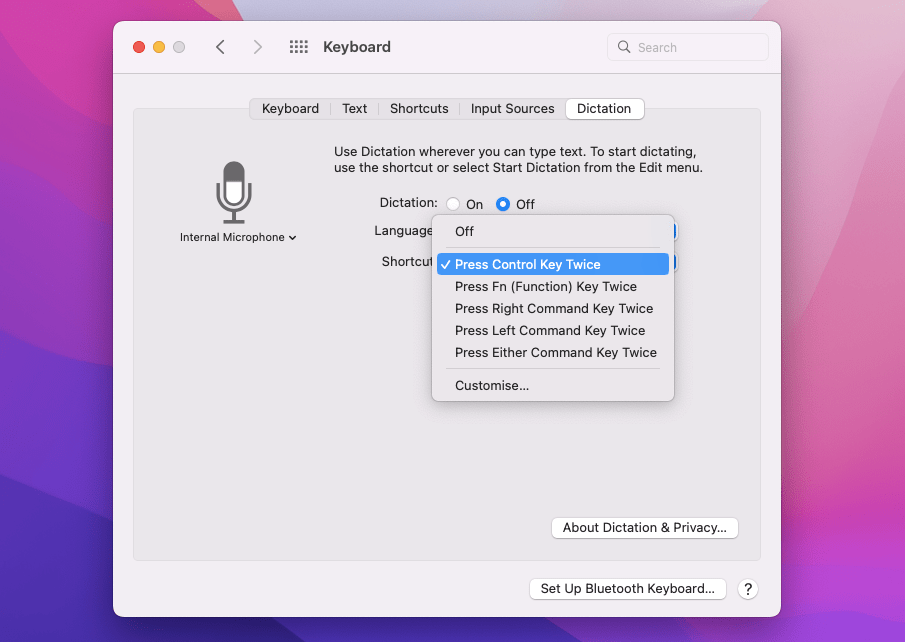Select Dictation Off radio button
This screenshot has height=642, width=905.
click(x=503, y=204)
